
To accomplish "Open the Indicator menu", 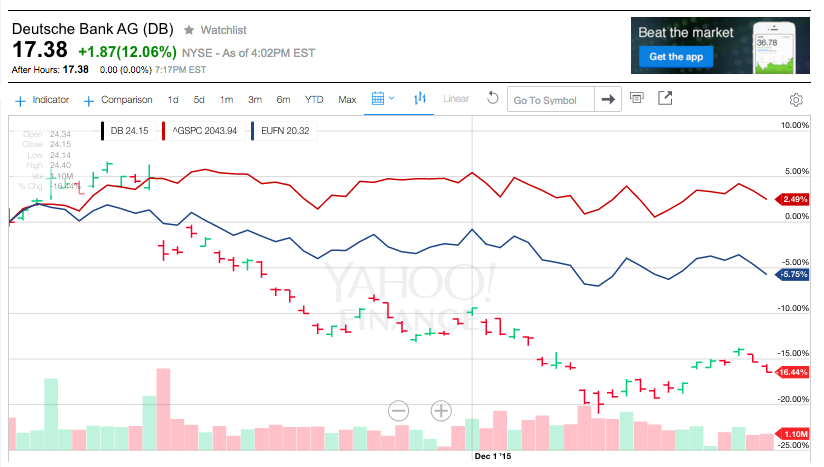I will (x=50, y=100).
